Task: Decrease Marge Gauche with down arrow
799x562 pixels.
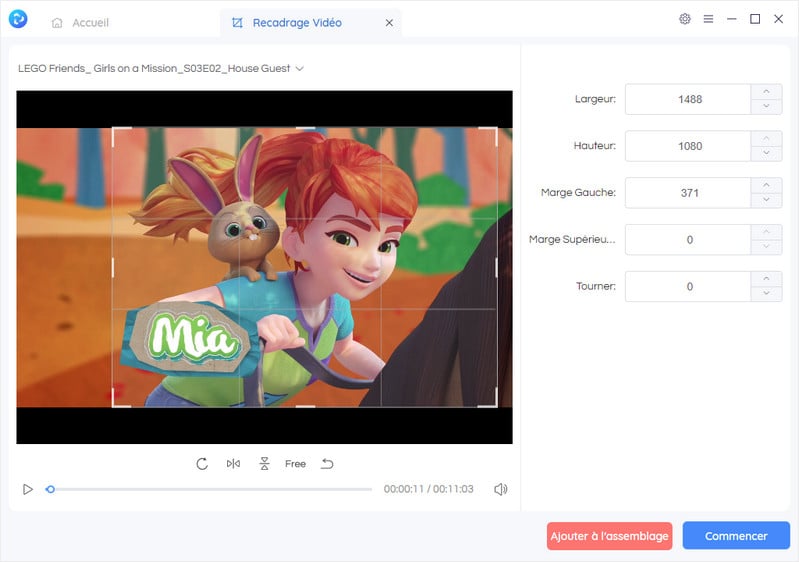Action: (x=766, y=200)
